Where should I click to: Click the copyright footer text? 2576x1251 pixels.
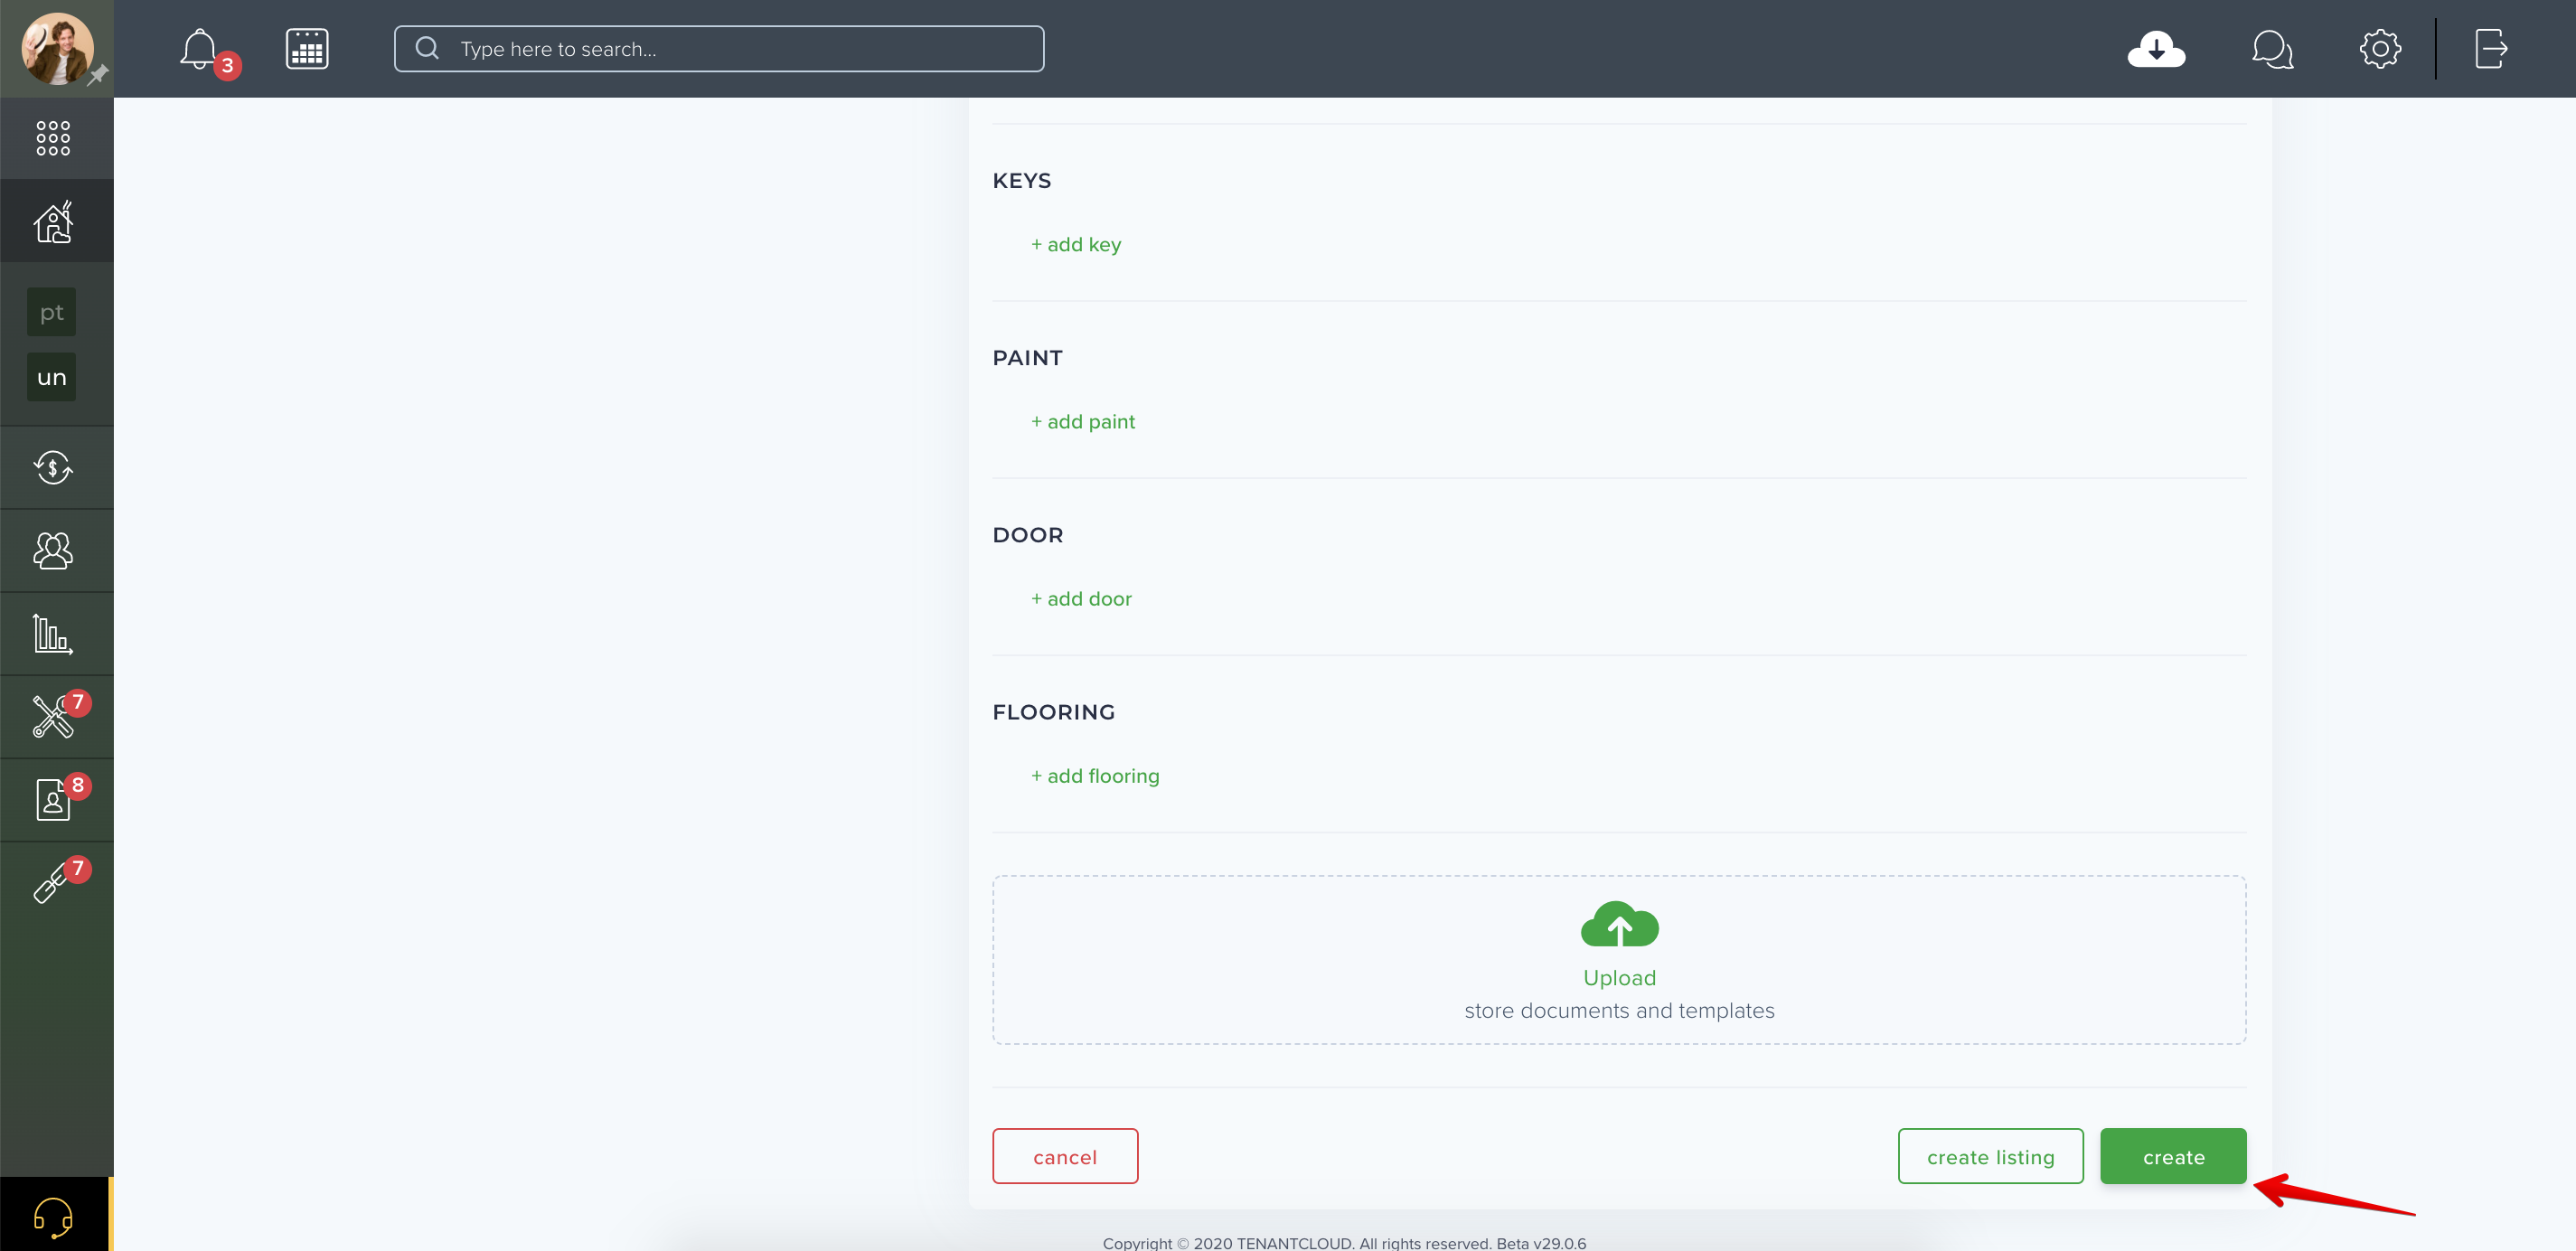pyautogui.click(x=1344, y=1242)
